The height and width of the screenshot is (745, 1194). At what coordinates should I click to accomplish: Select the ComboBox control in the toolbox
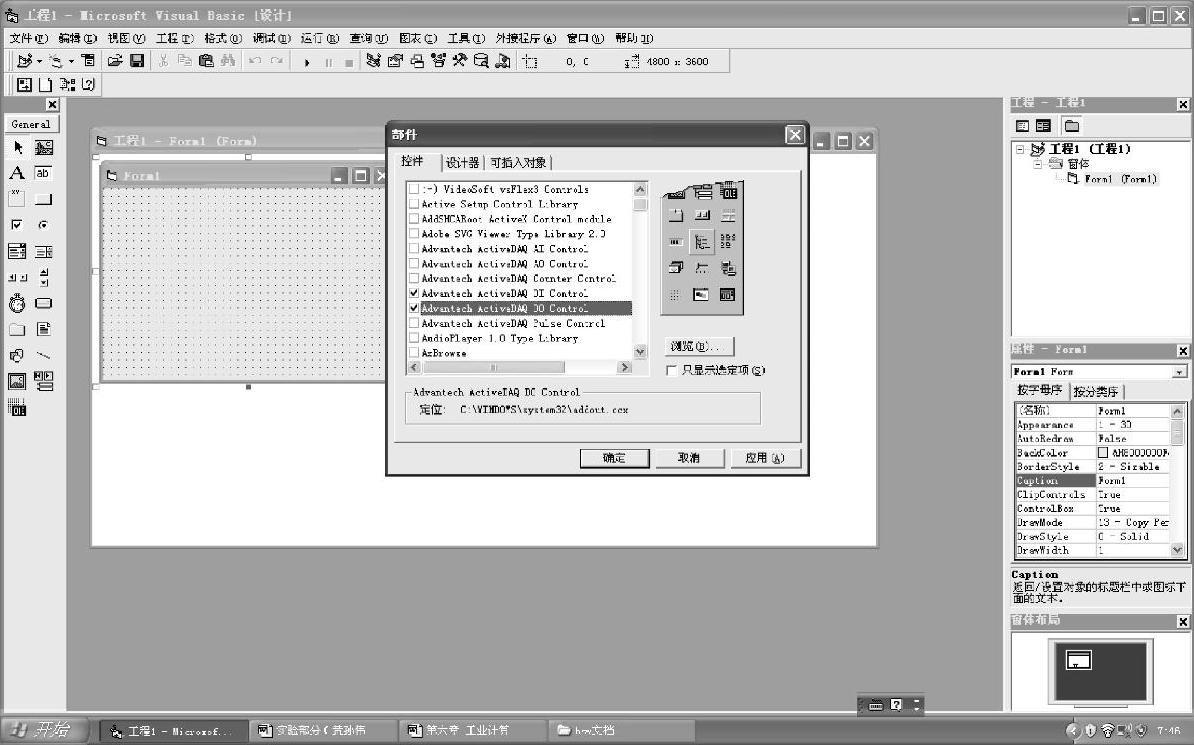tap(18, 251)
